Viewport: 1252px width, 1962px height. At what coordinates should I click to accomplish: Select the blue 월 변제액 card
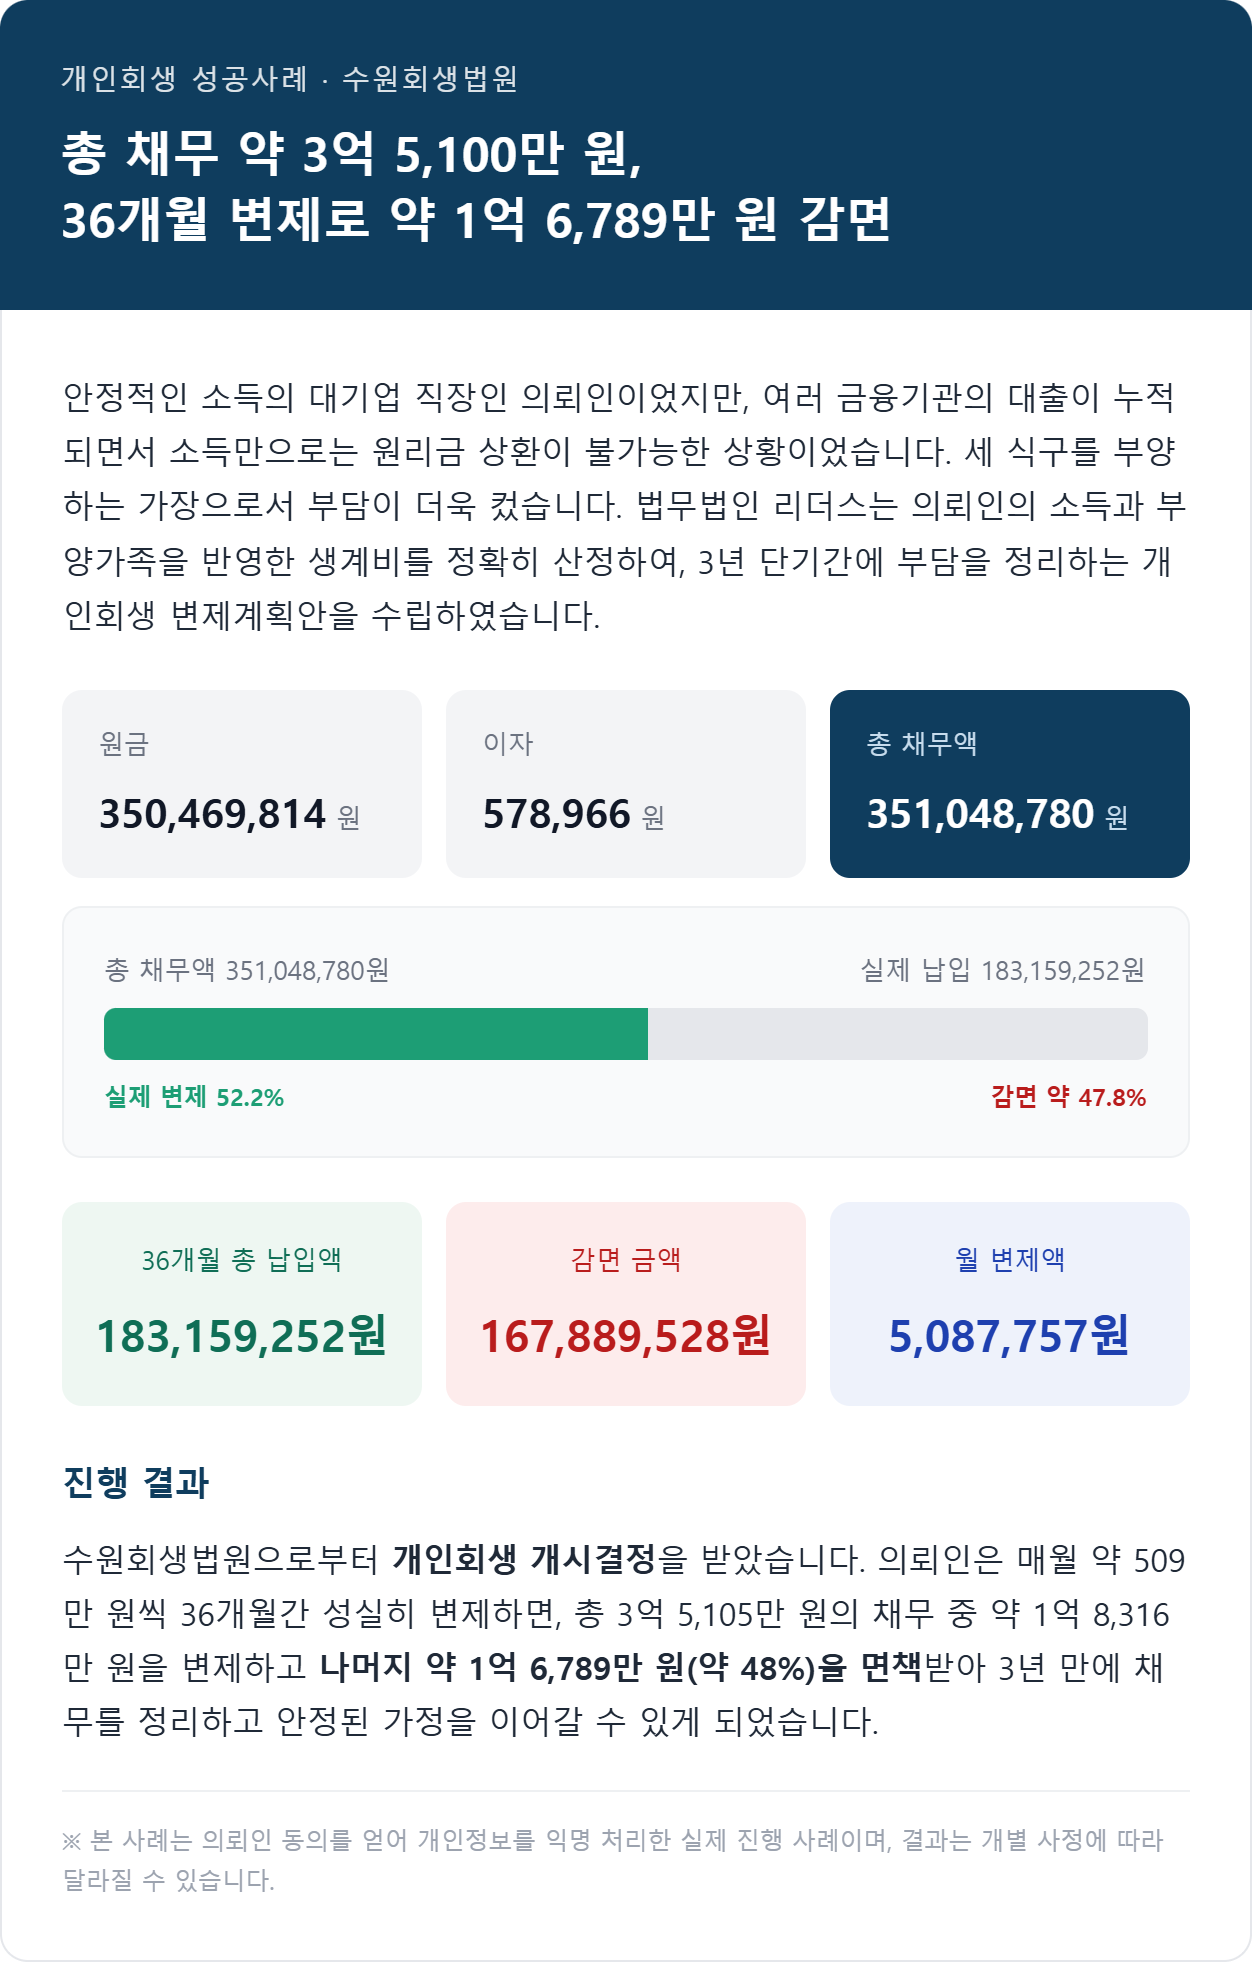tap(1010, 1304)
